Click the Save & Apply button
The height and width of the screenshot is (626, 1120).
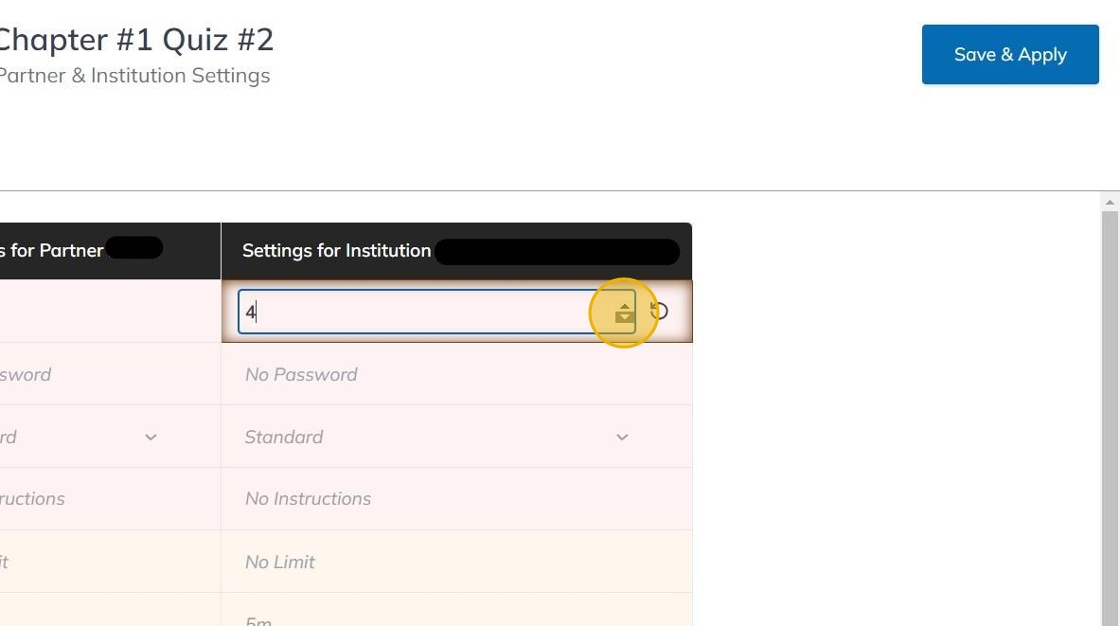pyautogui.click(x=1010, y=55)
